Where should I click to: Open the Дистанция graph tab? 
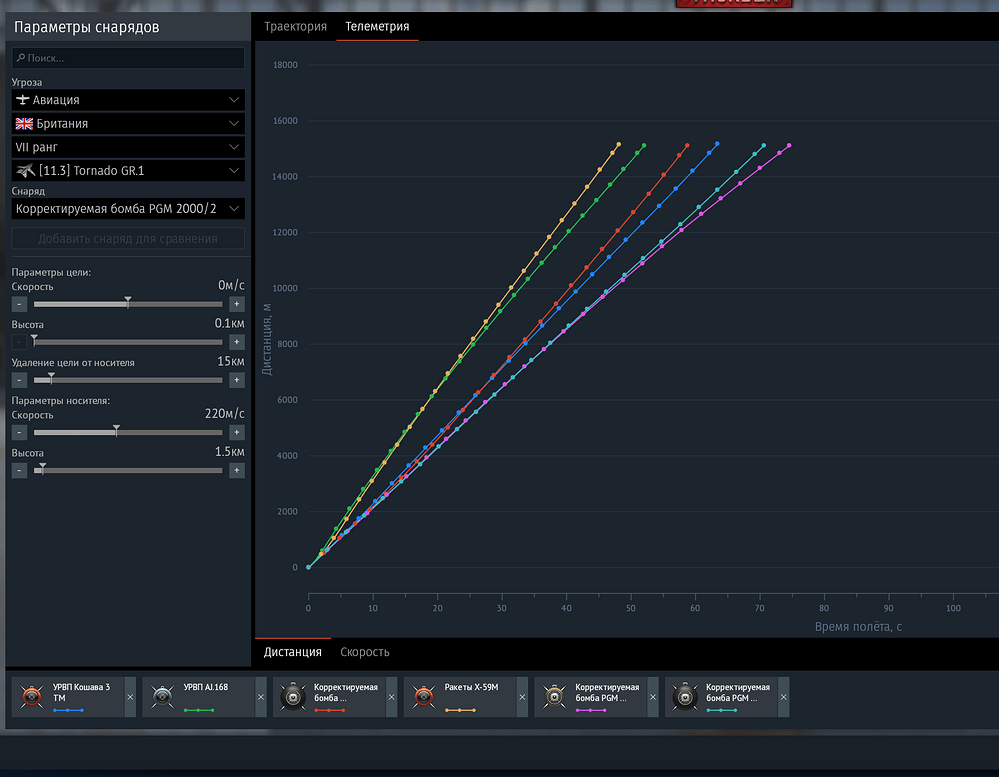click(x=292, y=652)
